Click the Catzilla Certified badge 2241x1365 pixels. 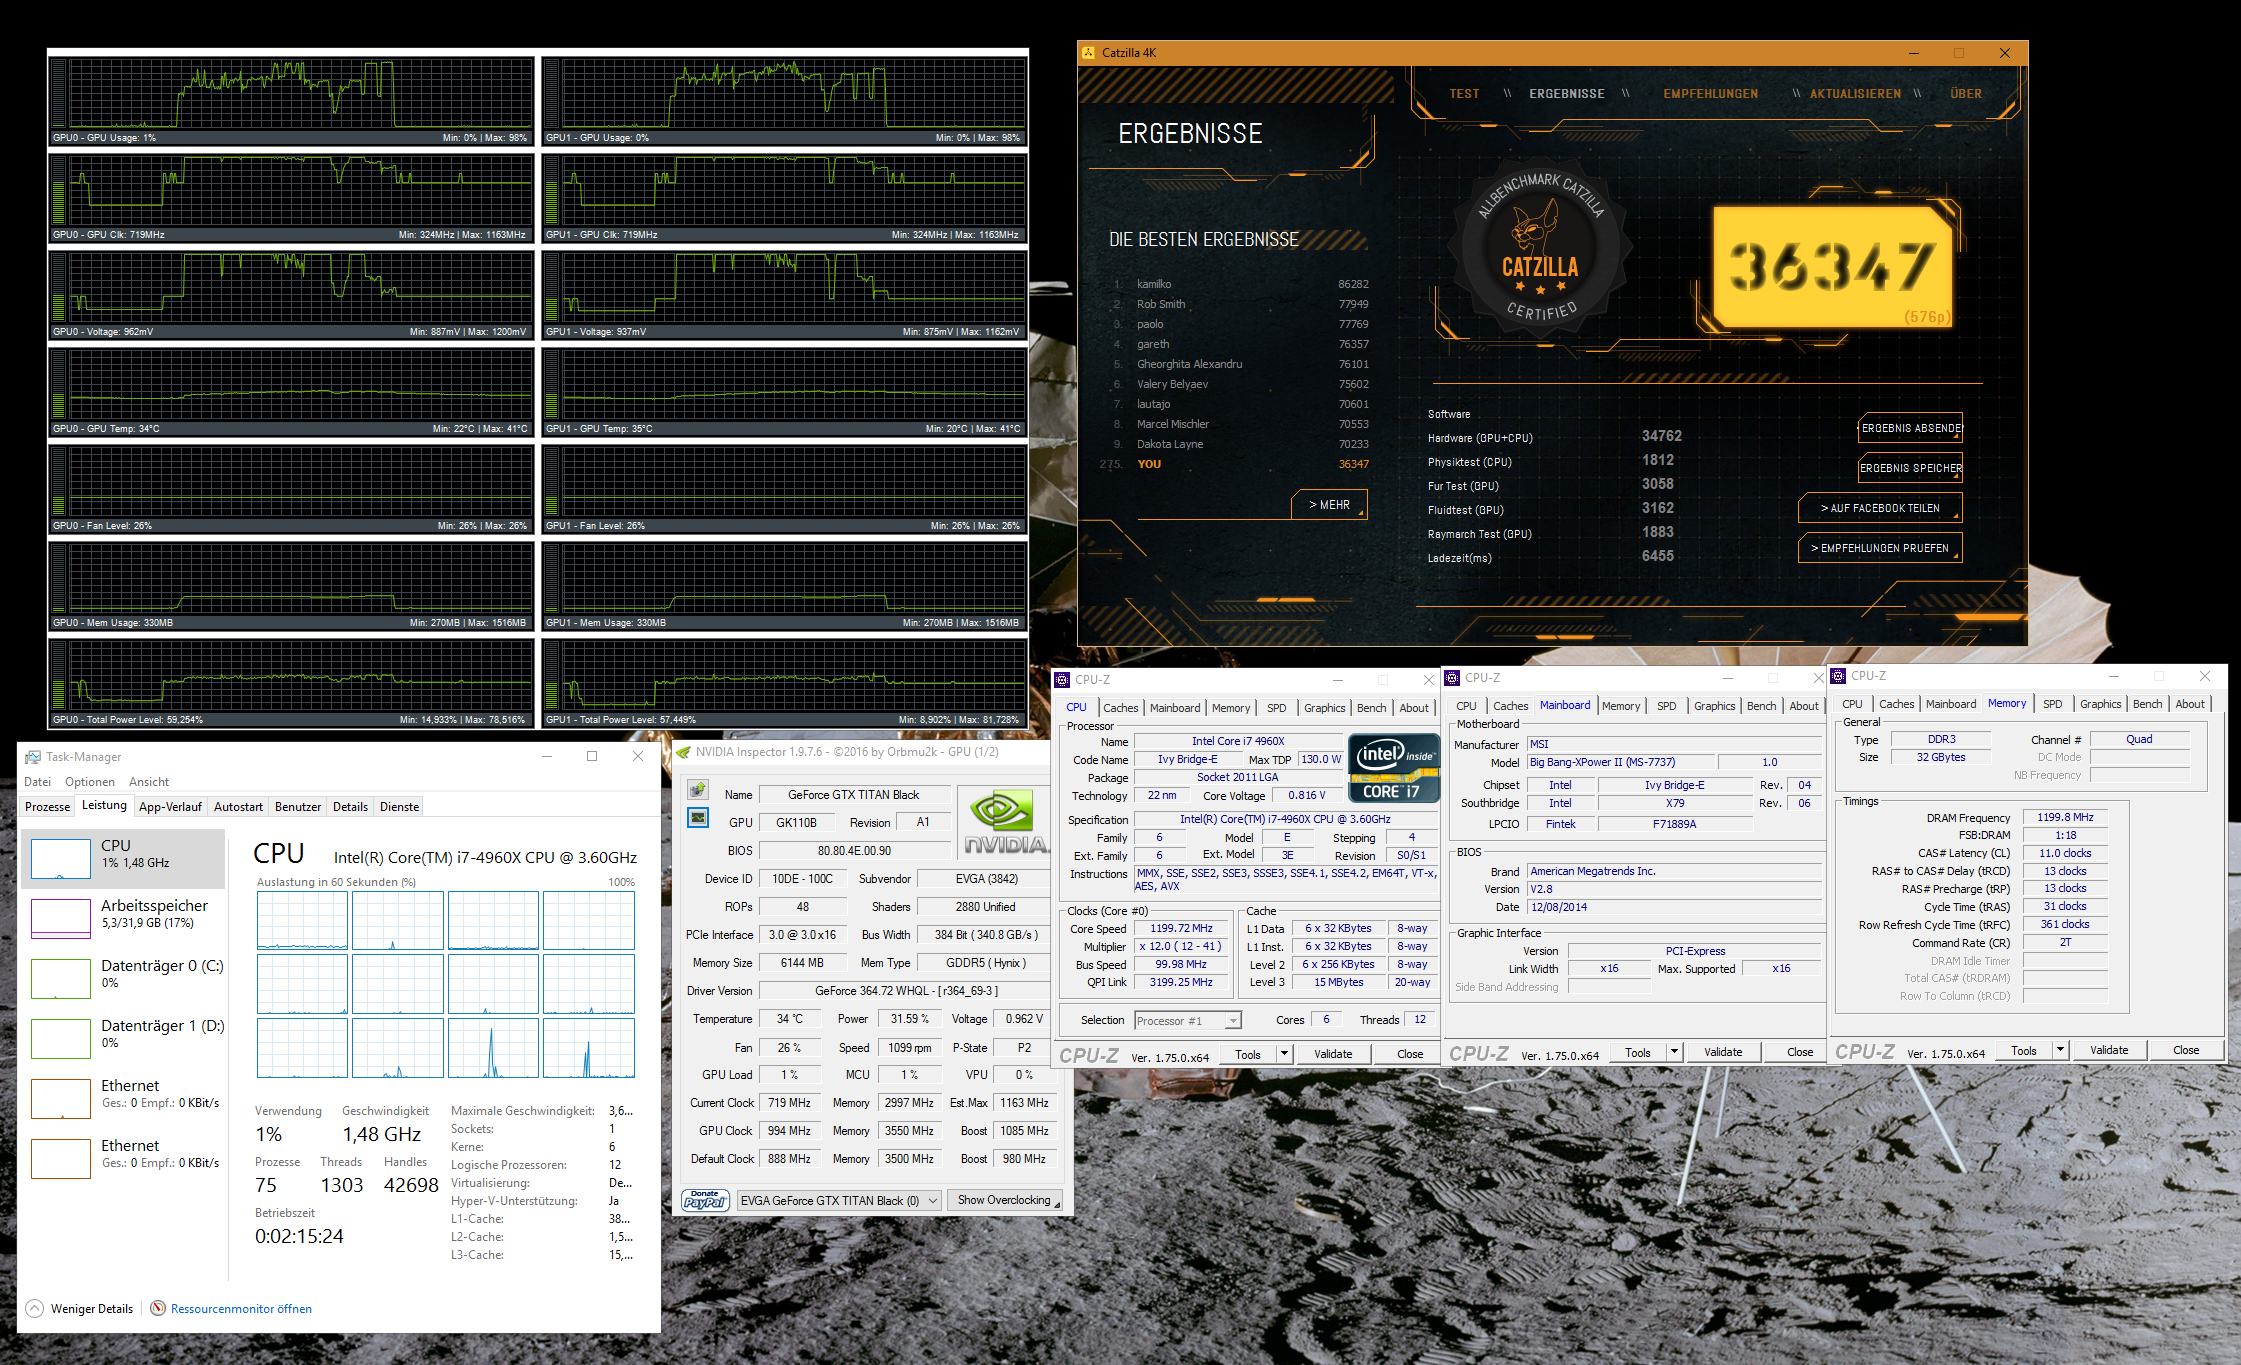[x=1540, y=249]
